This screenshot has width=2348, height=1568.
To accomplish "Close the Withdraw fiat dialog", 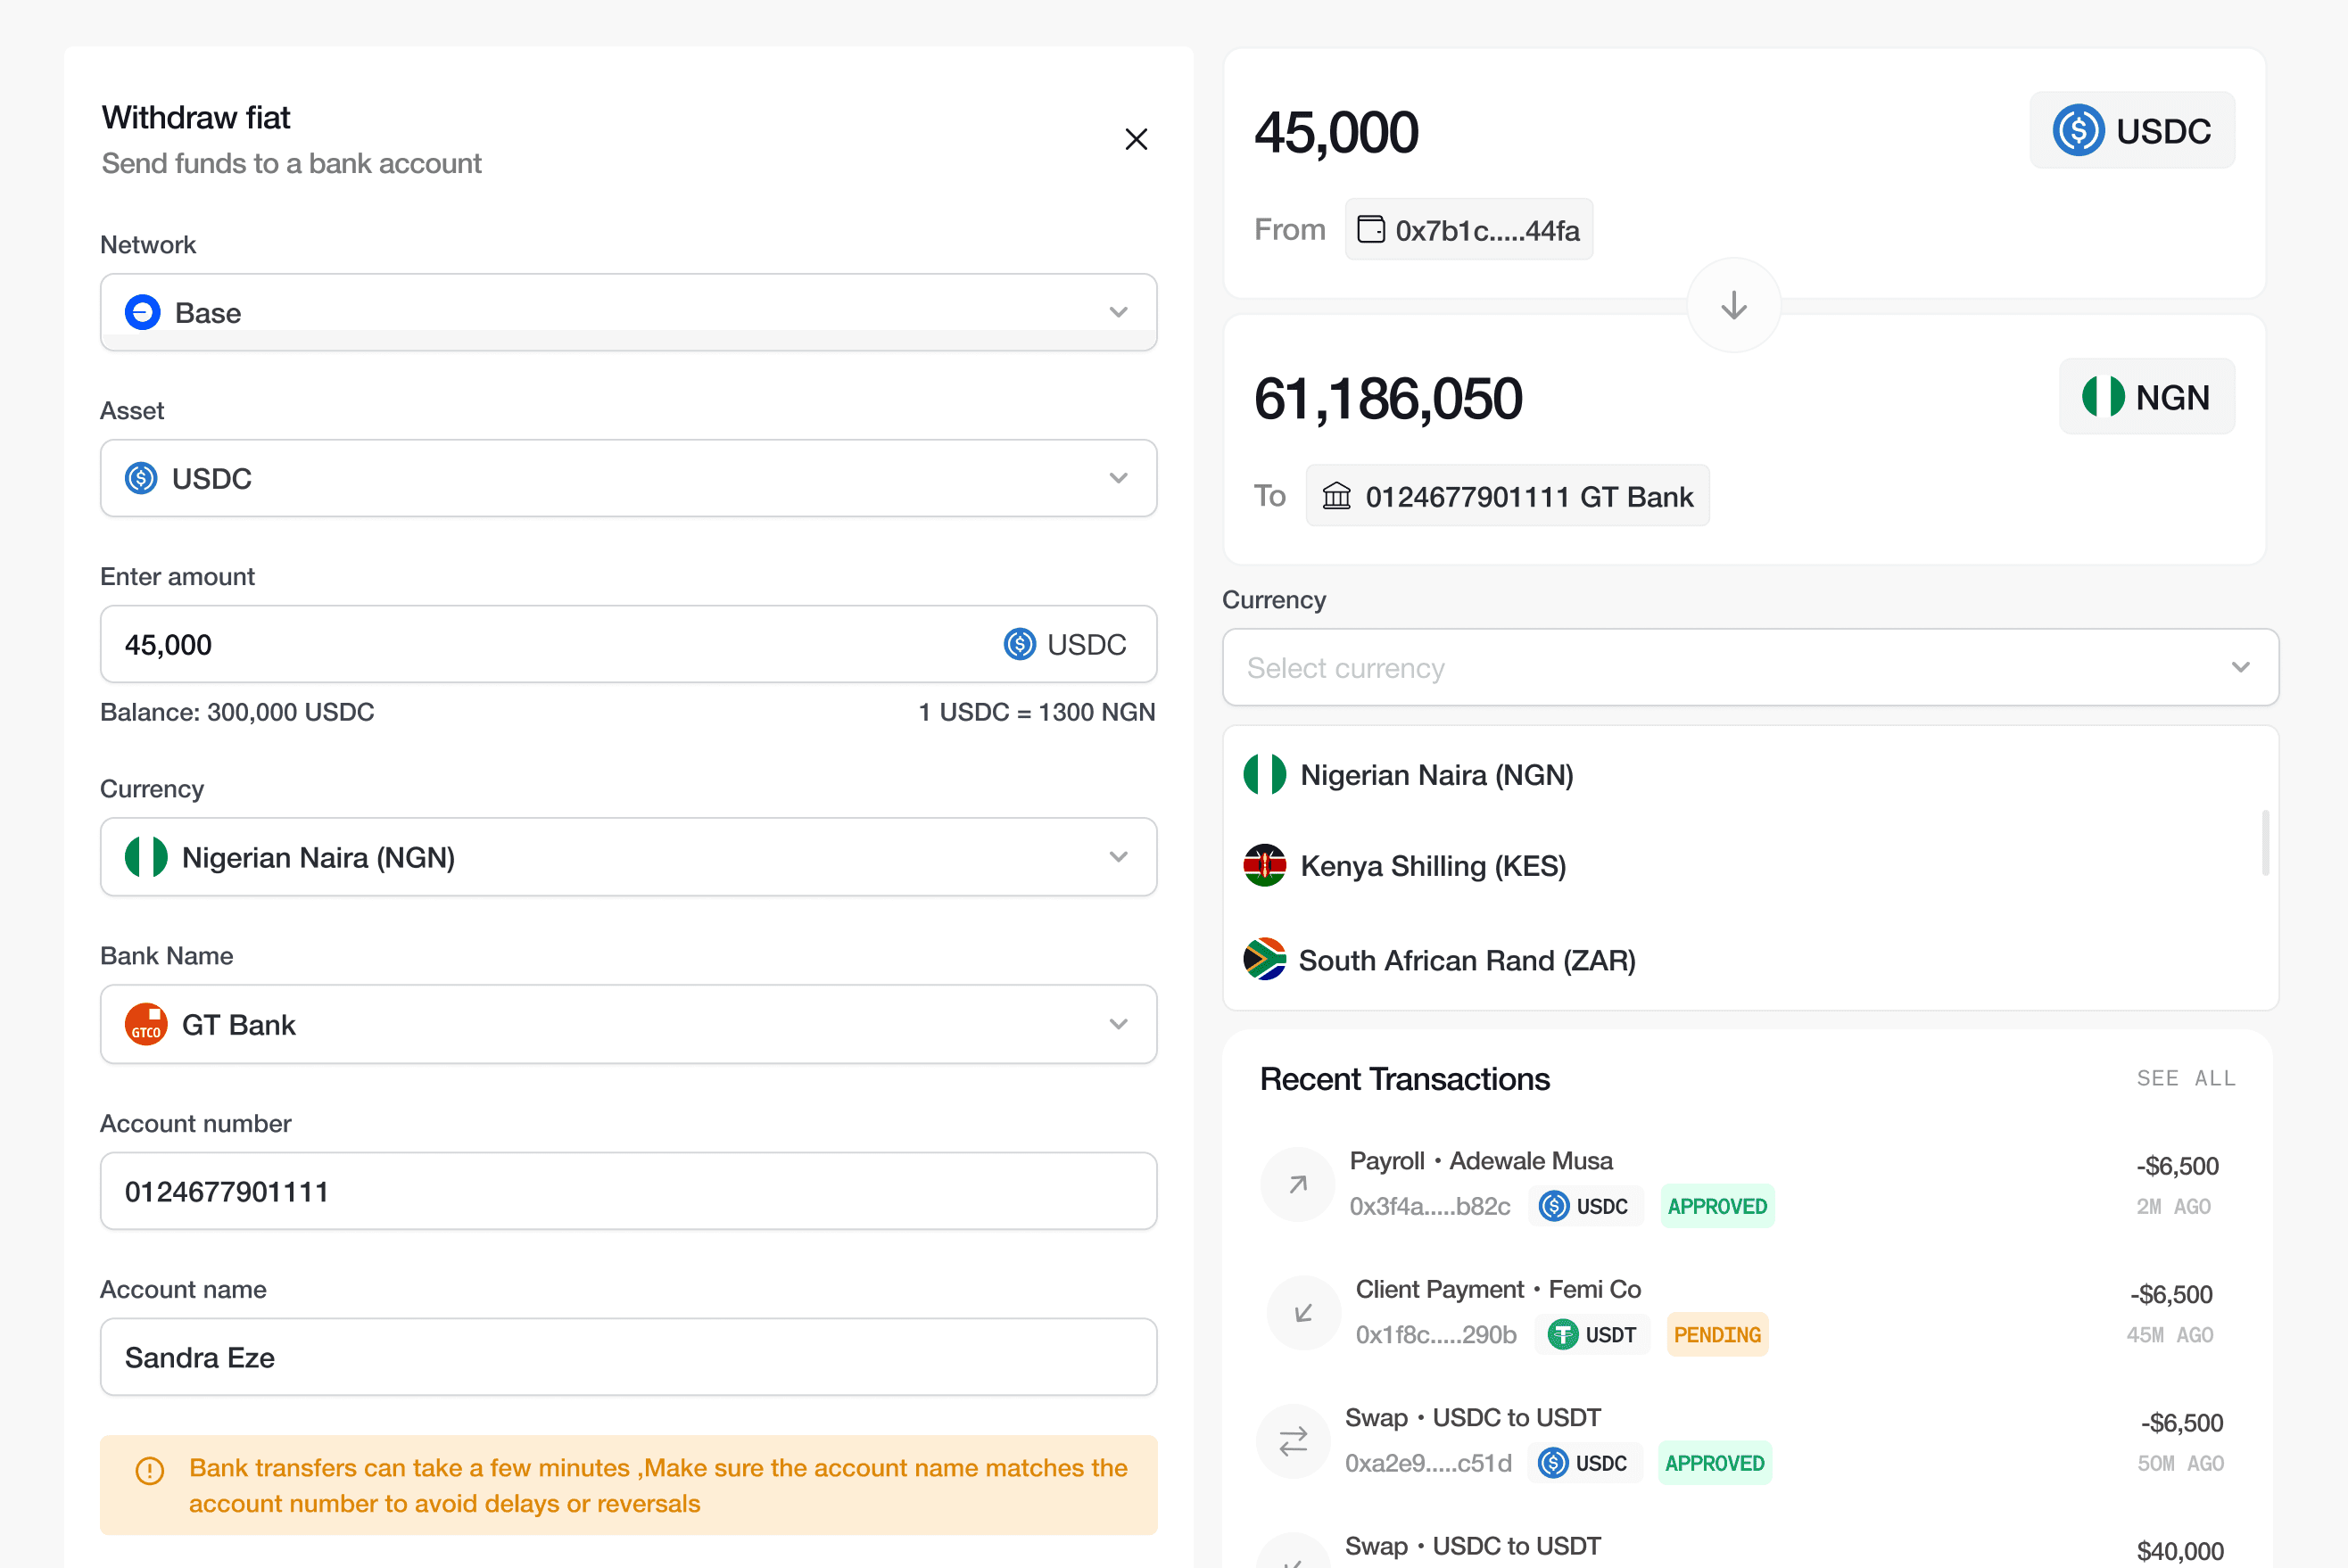I will point(1136,139).
